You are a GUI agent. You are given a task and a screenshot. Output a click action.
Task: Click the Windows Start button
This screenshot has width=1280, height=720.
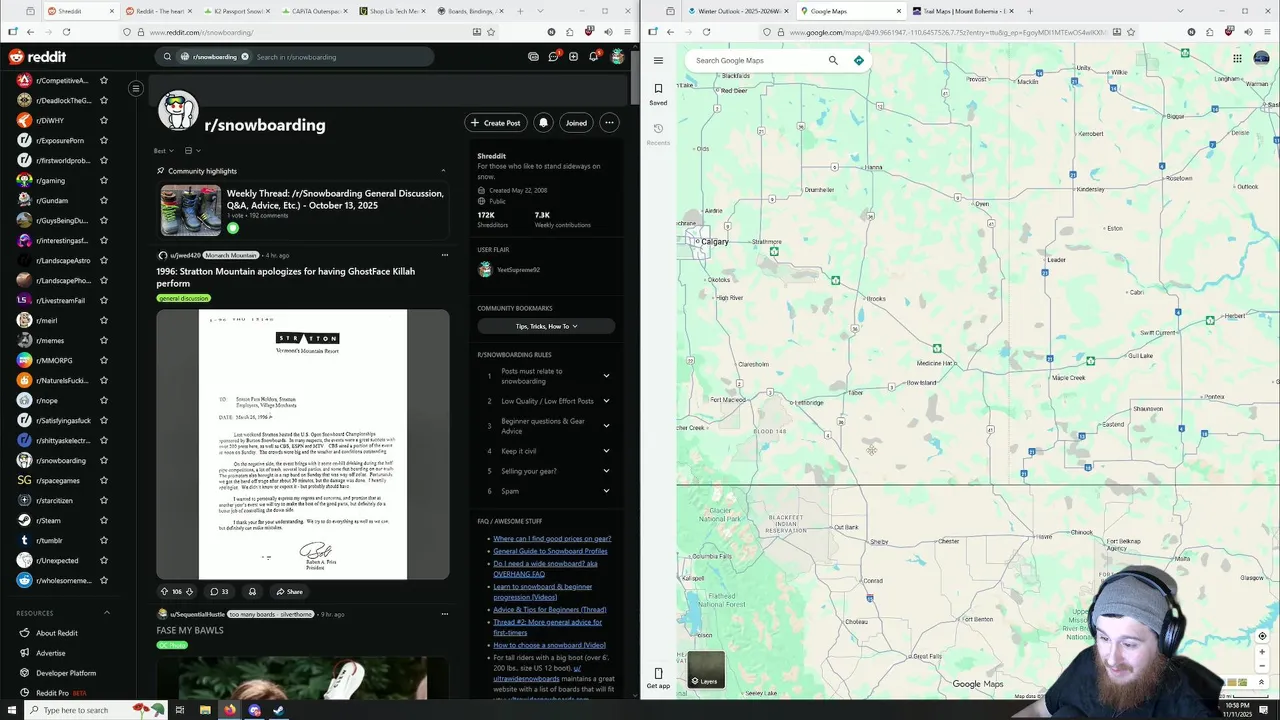pos(11,710)
